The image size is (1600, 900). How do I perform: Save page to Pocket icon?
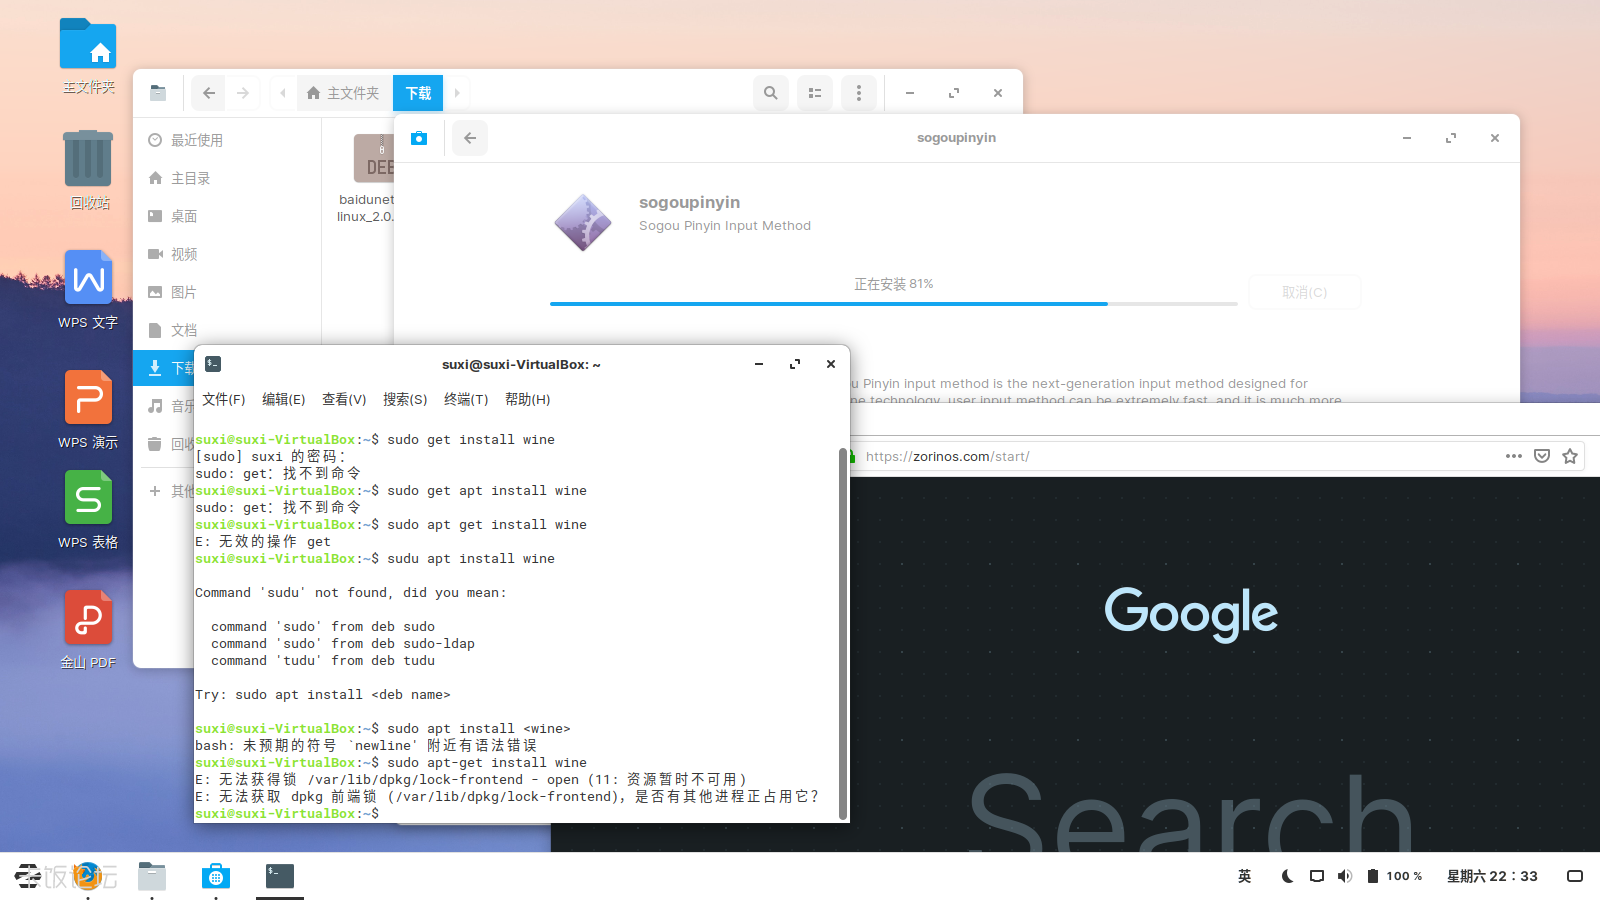[1542, 456]
